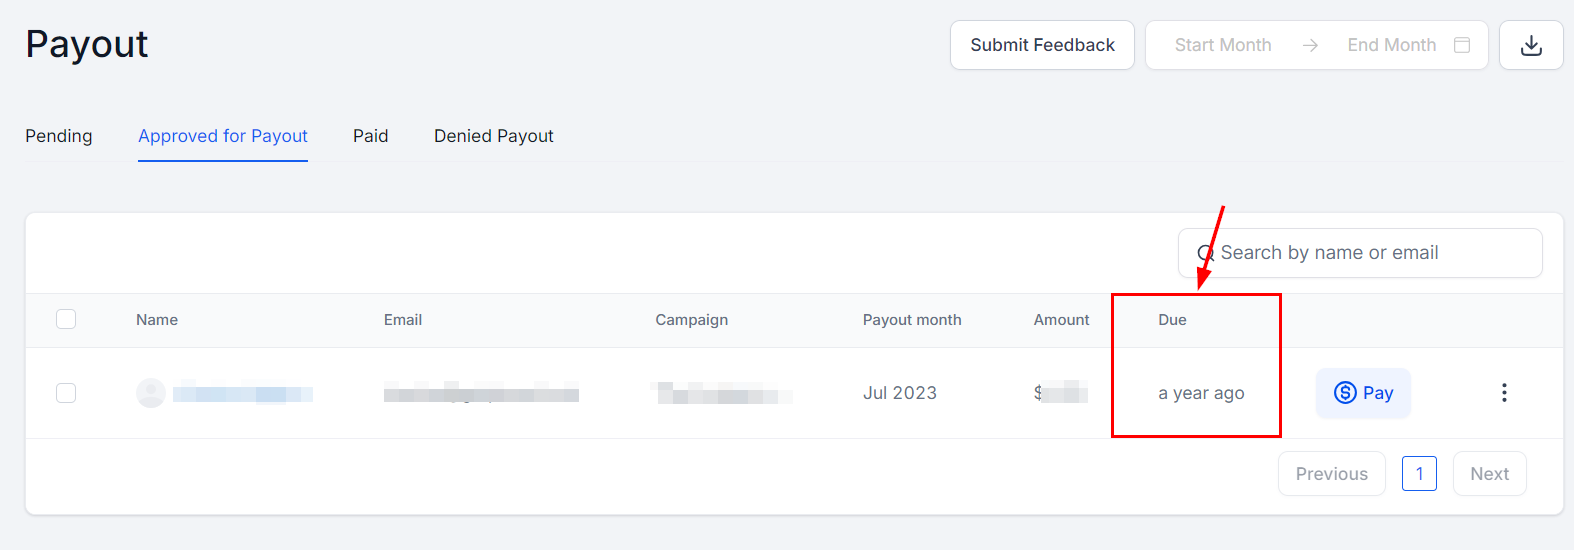Toggle the select-all header checkbox

coord(66,319)
